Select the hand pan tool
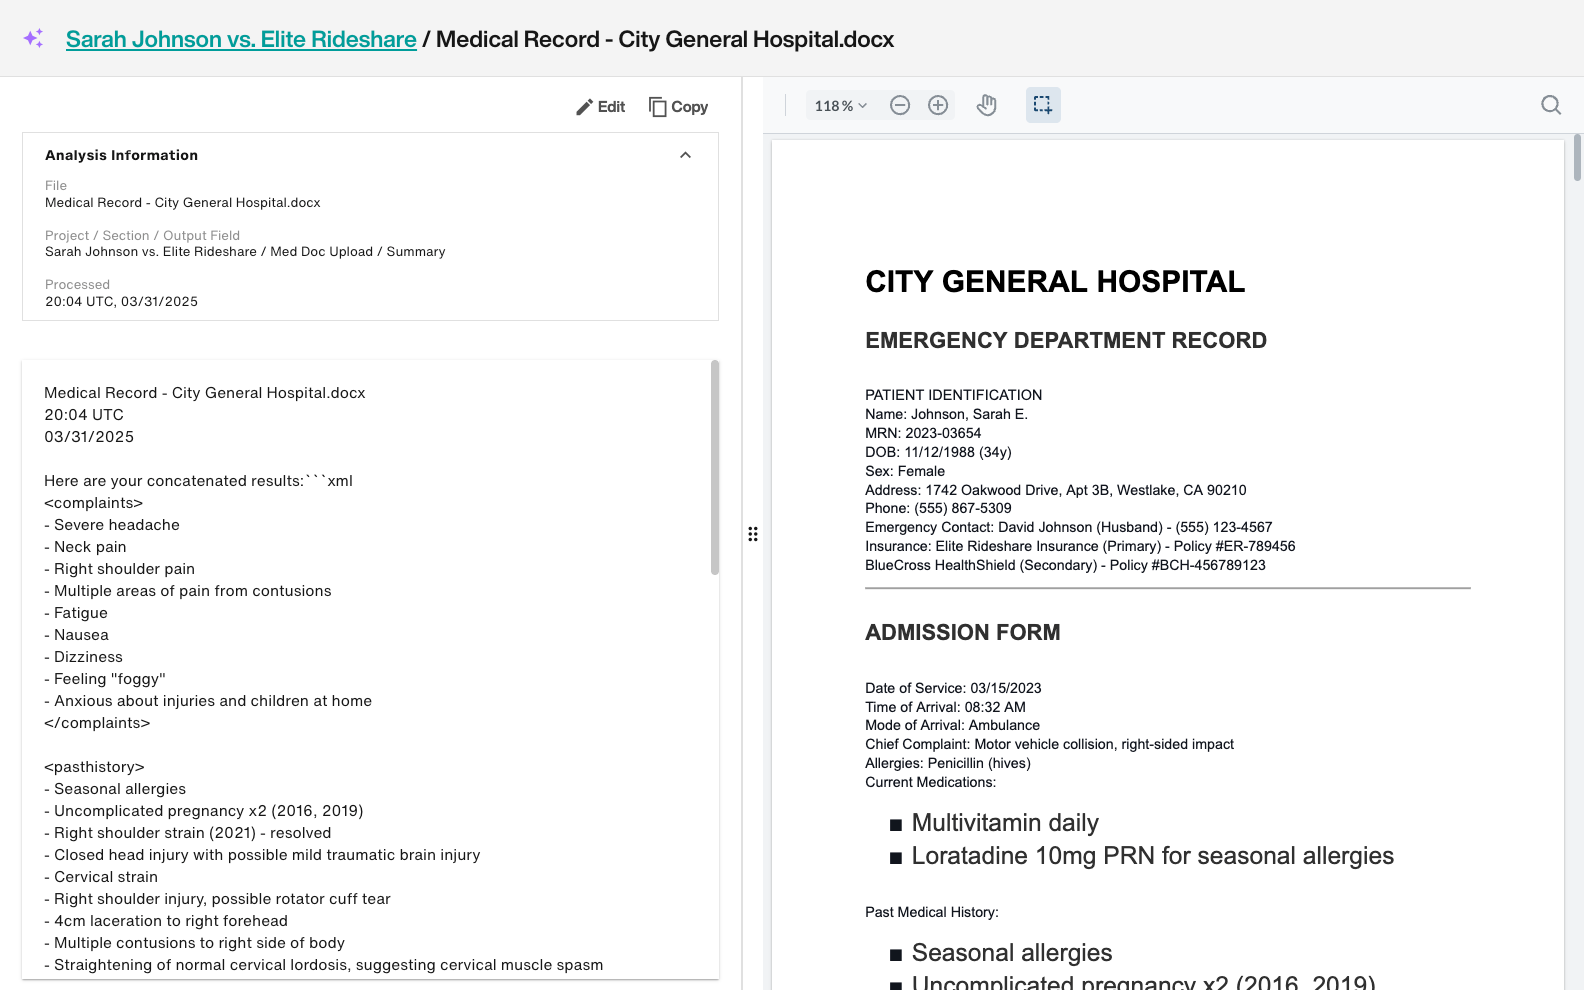The width and height of the screenshot is (1584, 990). tap(987, 105)
